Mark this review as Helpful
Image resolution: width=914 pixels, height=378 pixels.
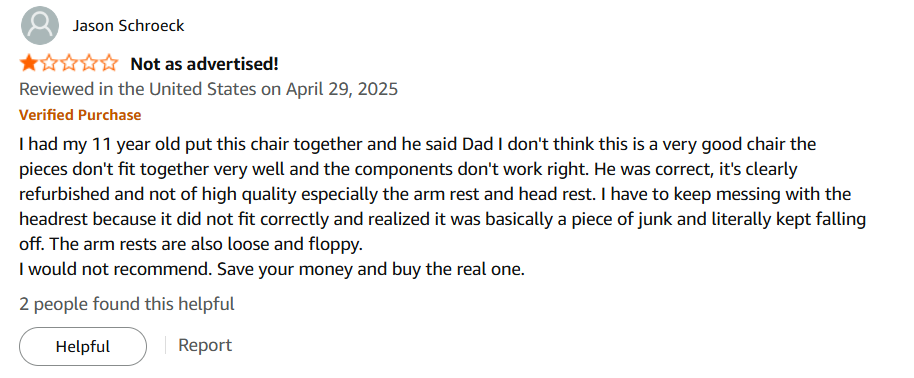tap(83, 346)
